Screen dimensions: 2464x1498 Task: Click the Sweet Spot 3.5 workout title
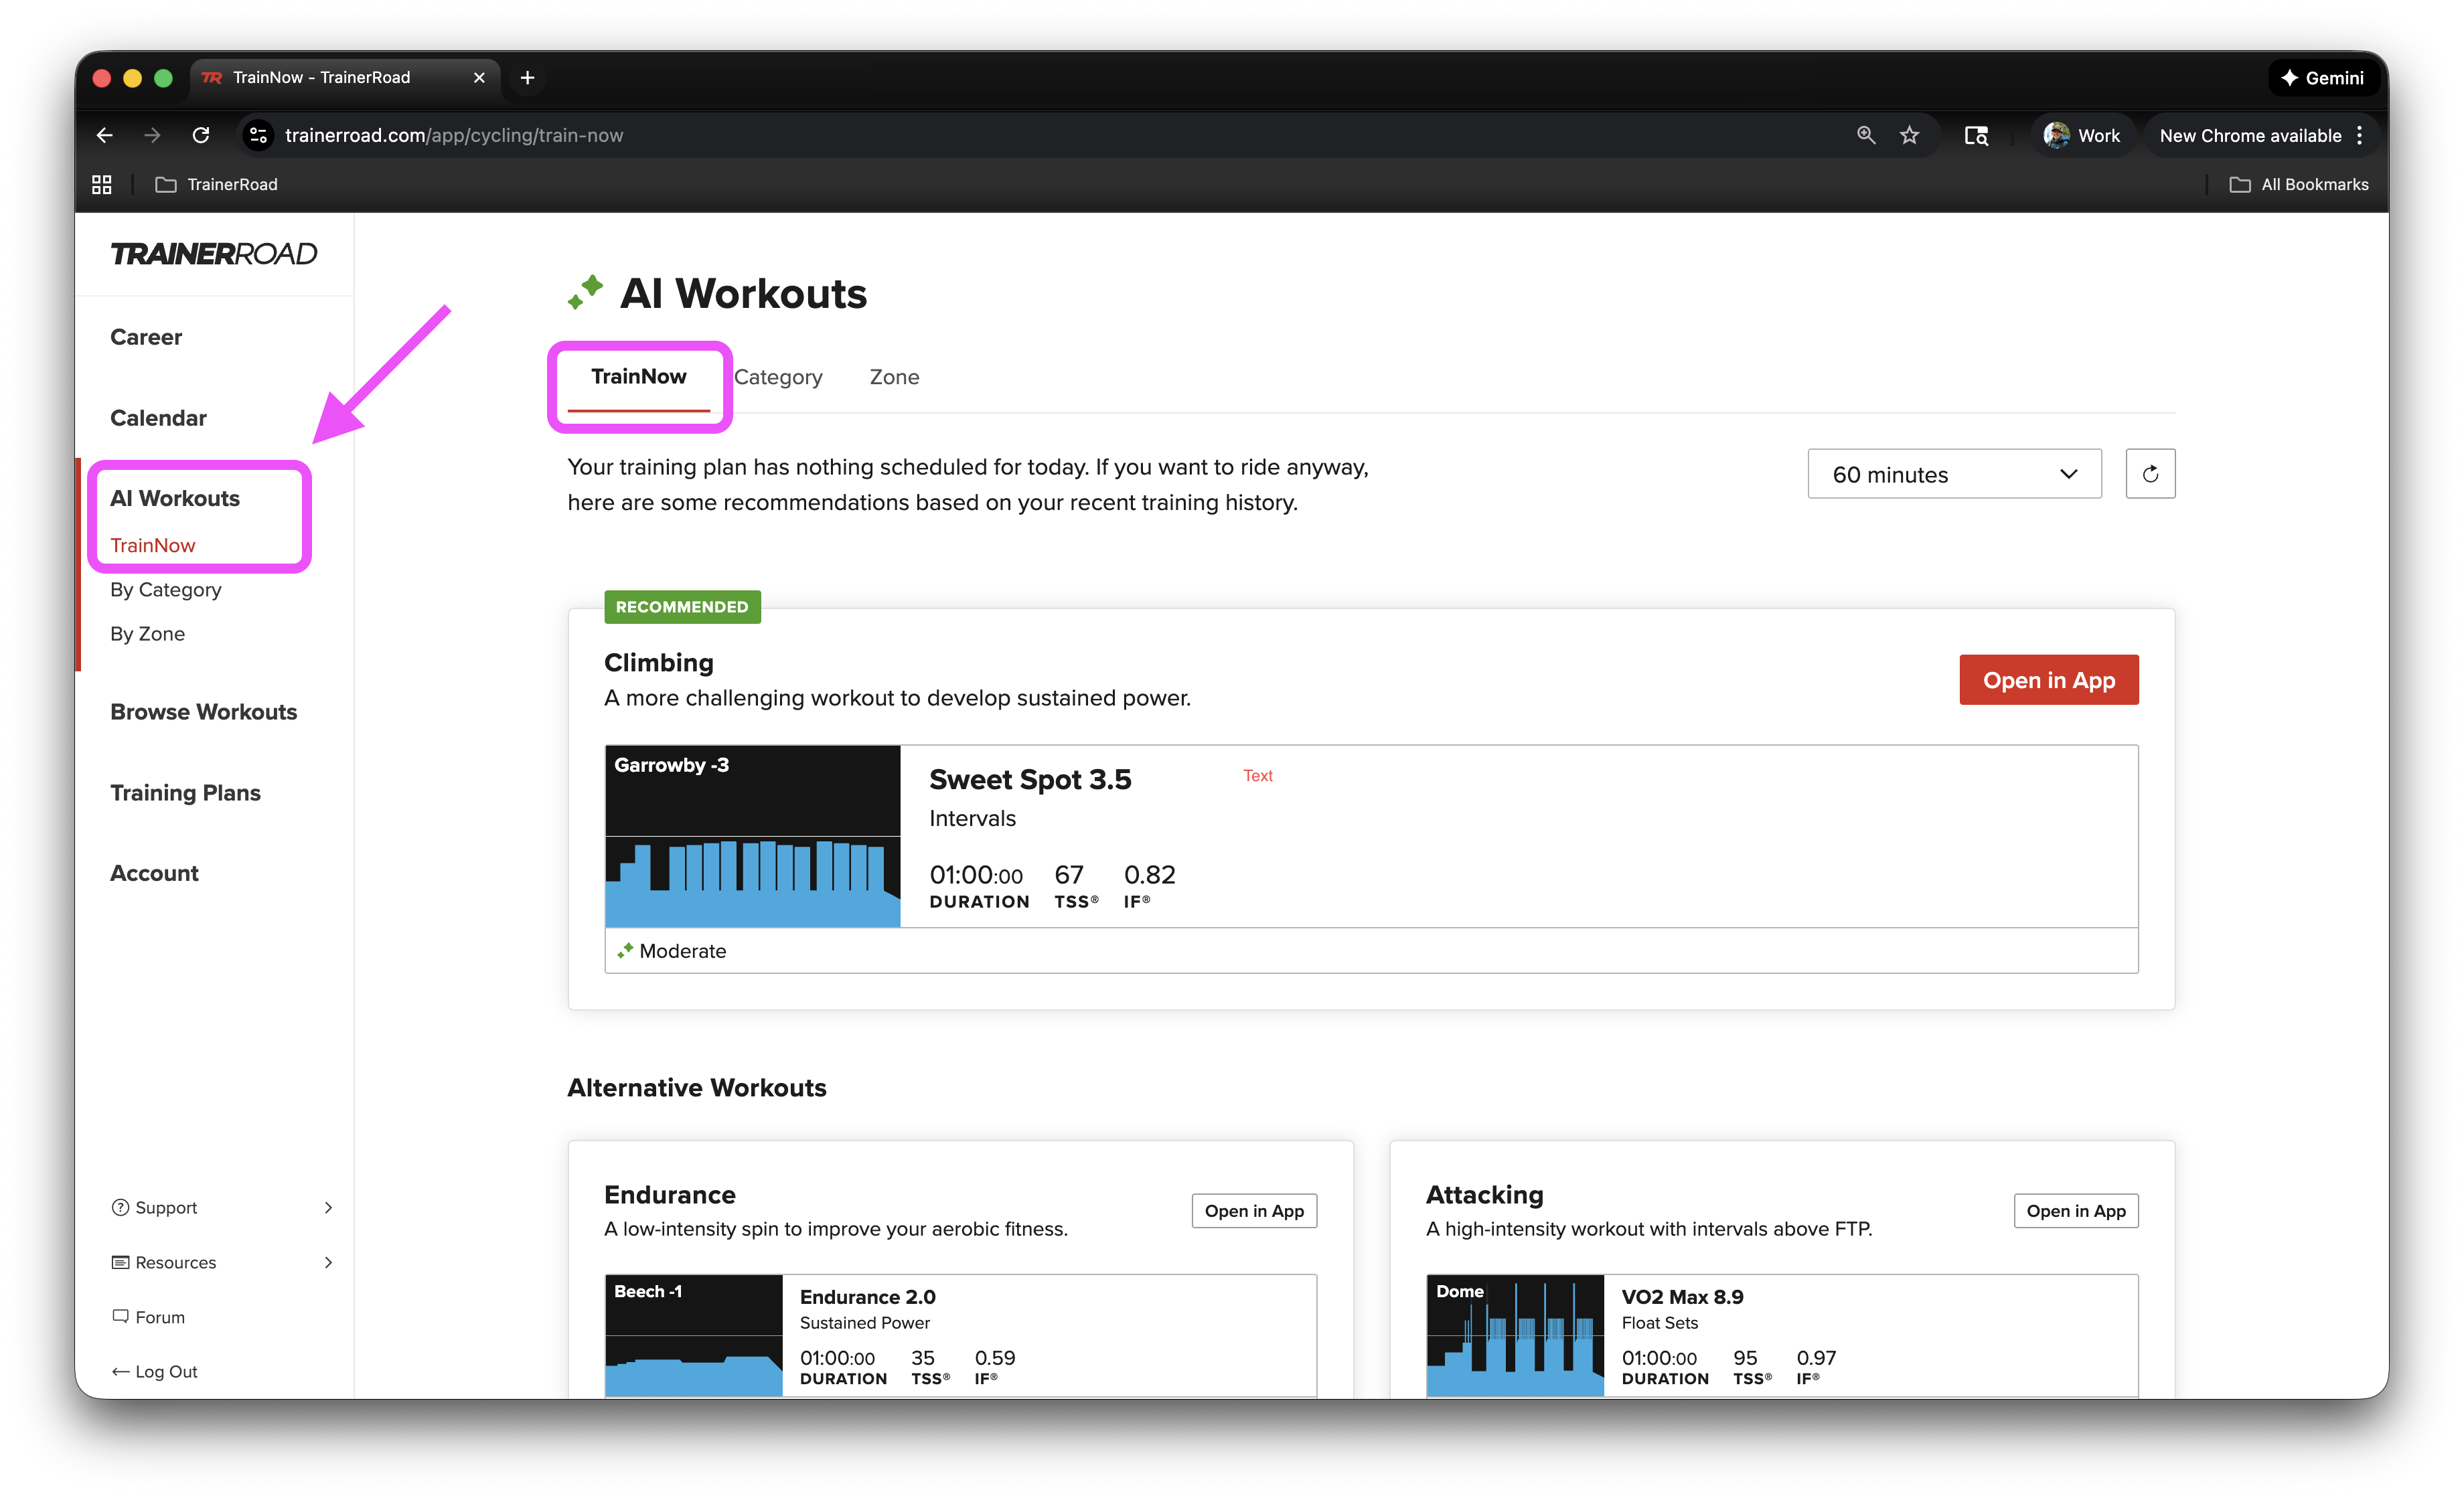(1030, 779)
